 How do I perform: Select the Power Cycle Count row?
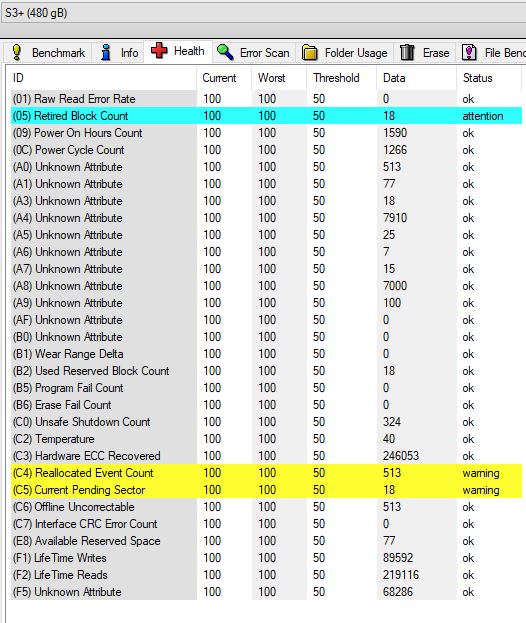(x=266, y=150)
